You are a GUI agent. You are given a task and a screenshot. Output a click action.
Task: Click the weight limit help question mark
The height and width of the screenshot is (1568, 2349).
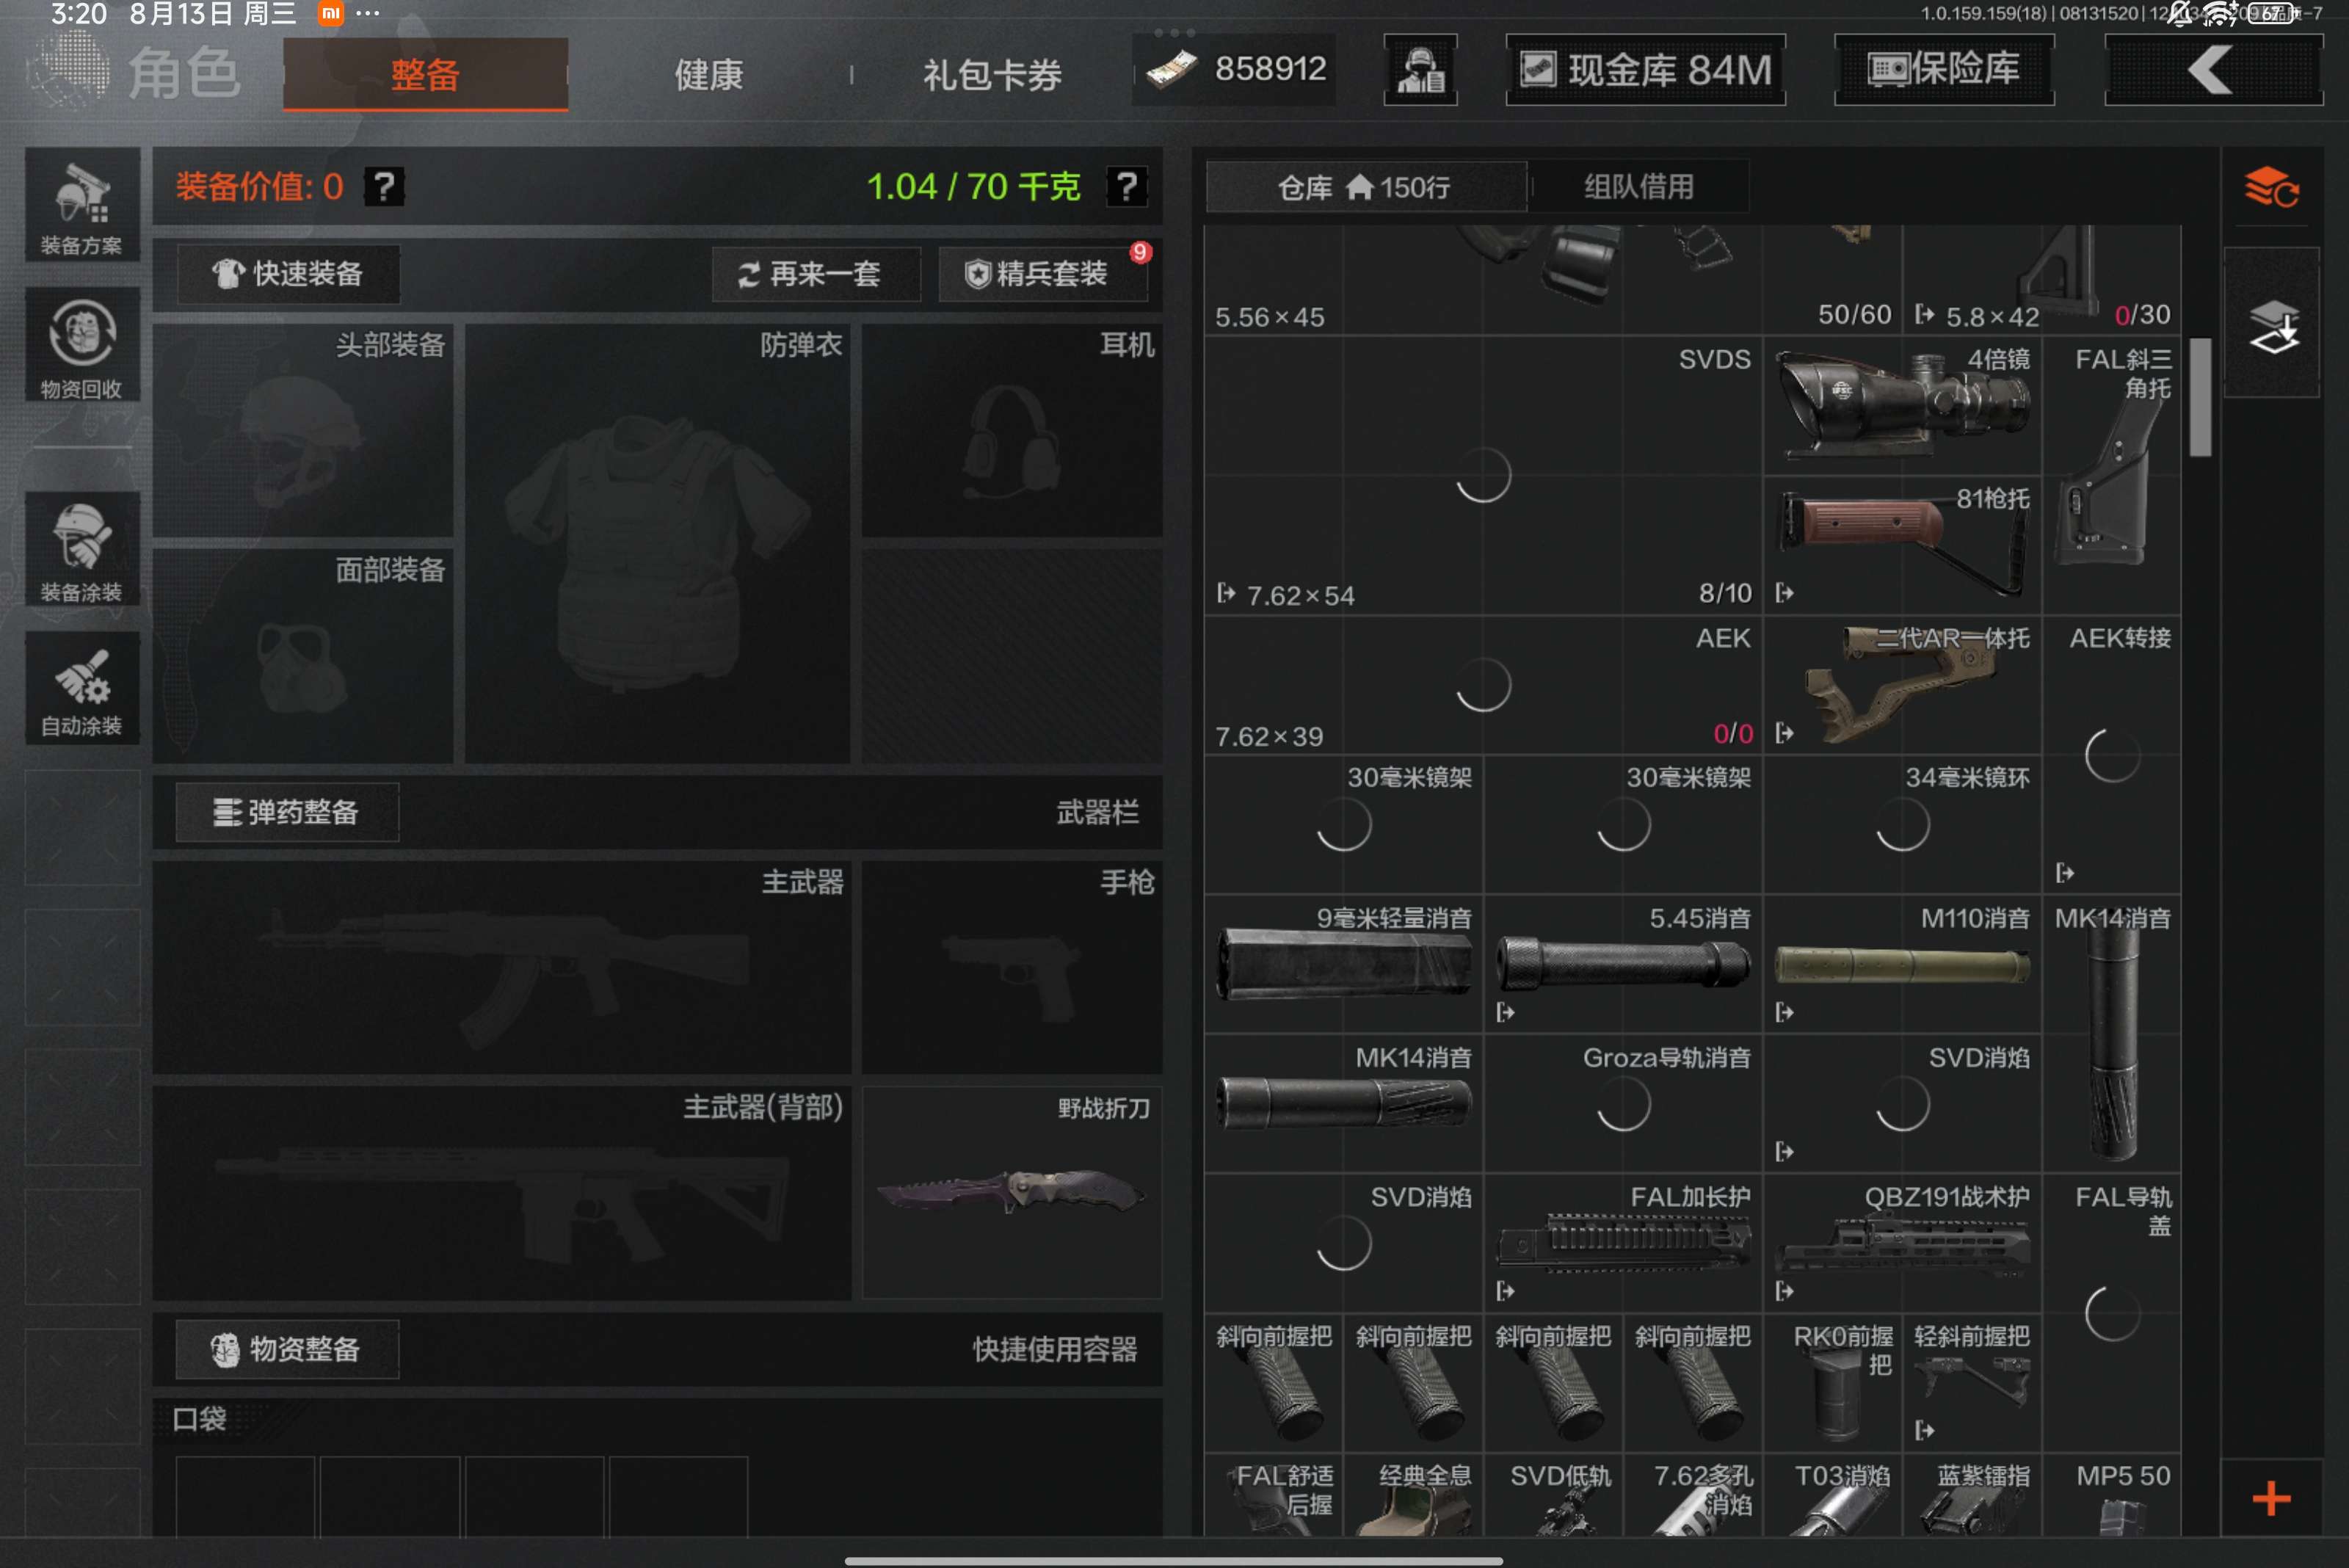pos(1126,186)
